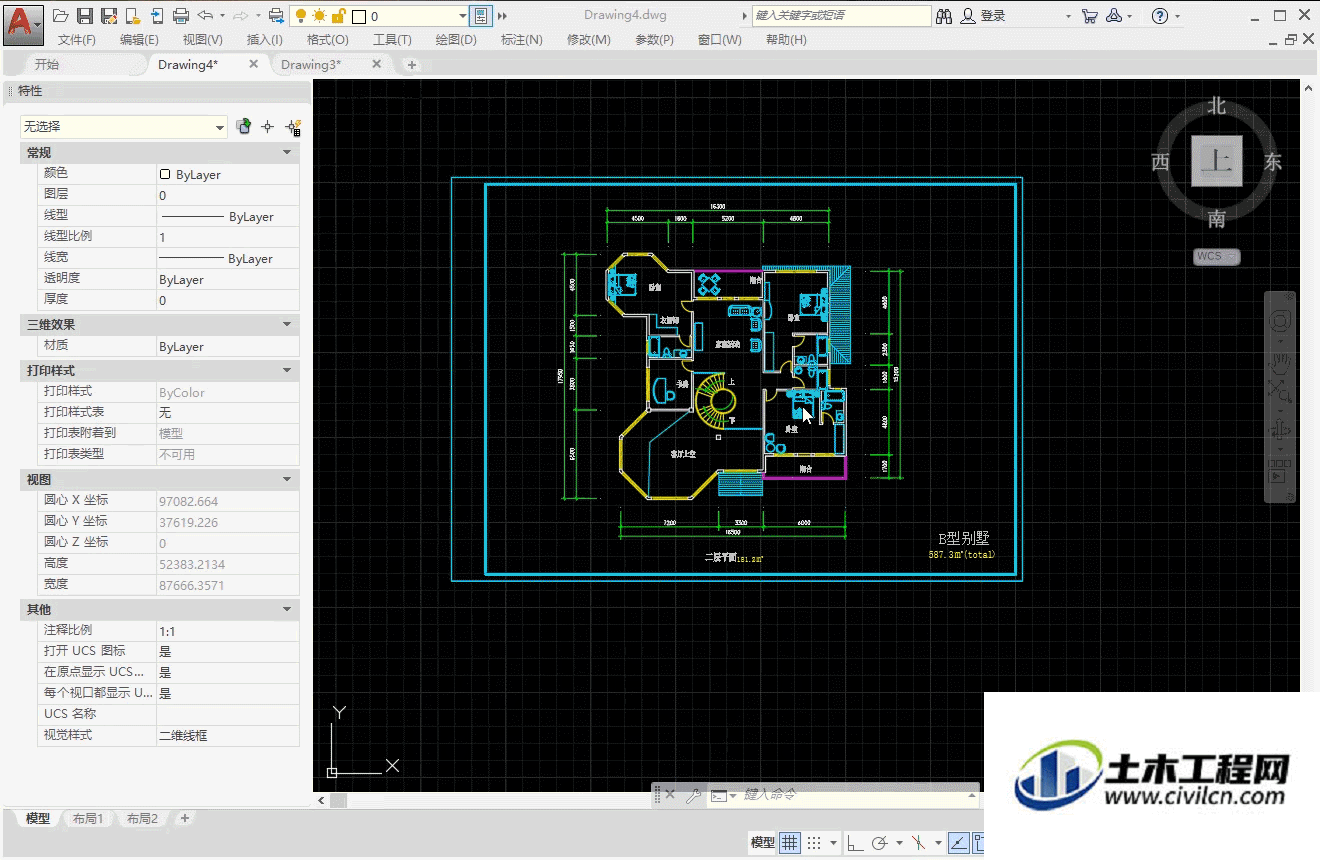This screenshot has height=860, width=1320.
Task: Open the 视图(V) menu
Action: (203, 40)
